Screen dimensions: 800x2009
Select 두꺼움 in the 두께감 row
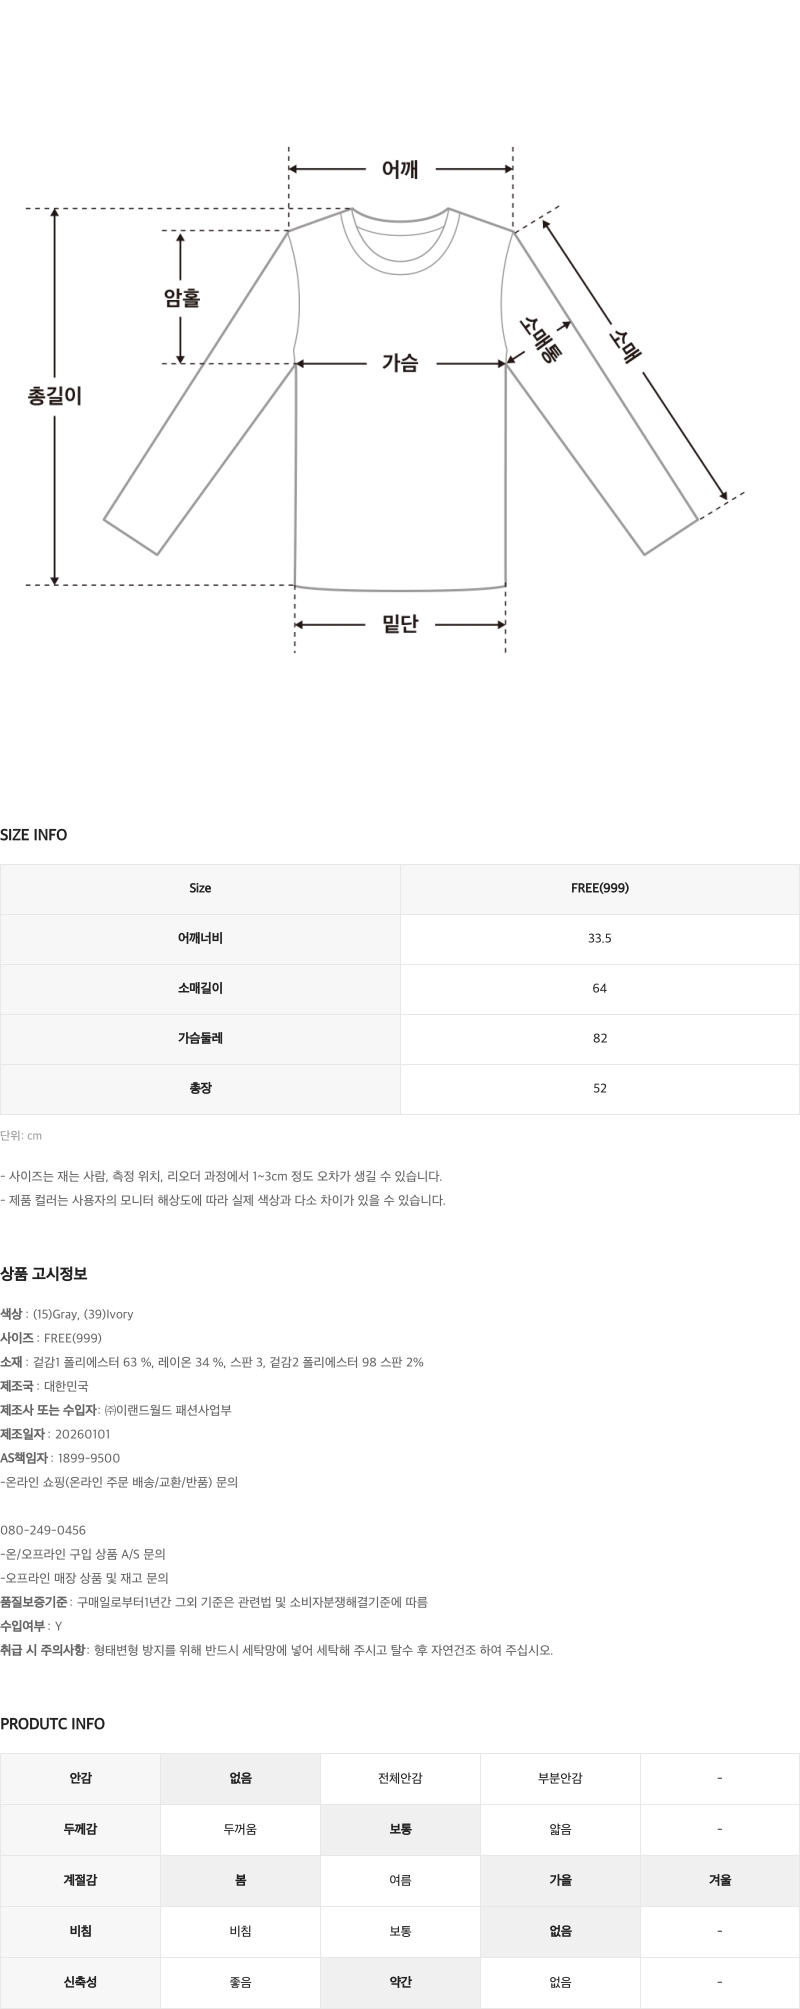point(240,1829)
